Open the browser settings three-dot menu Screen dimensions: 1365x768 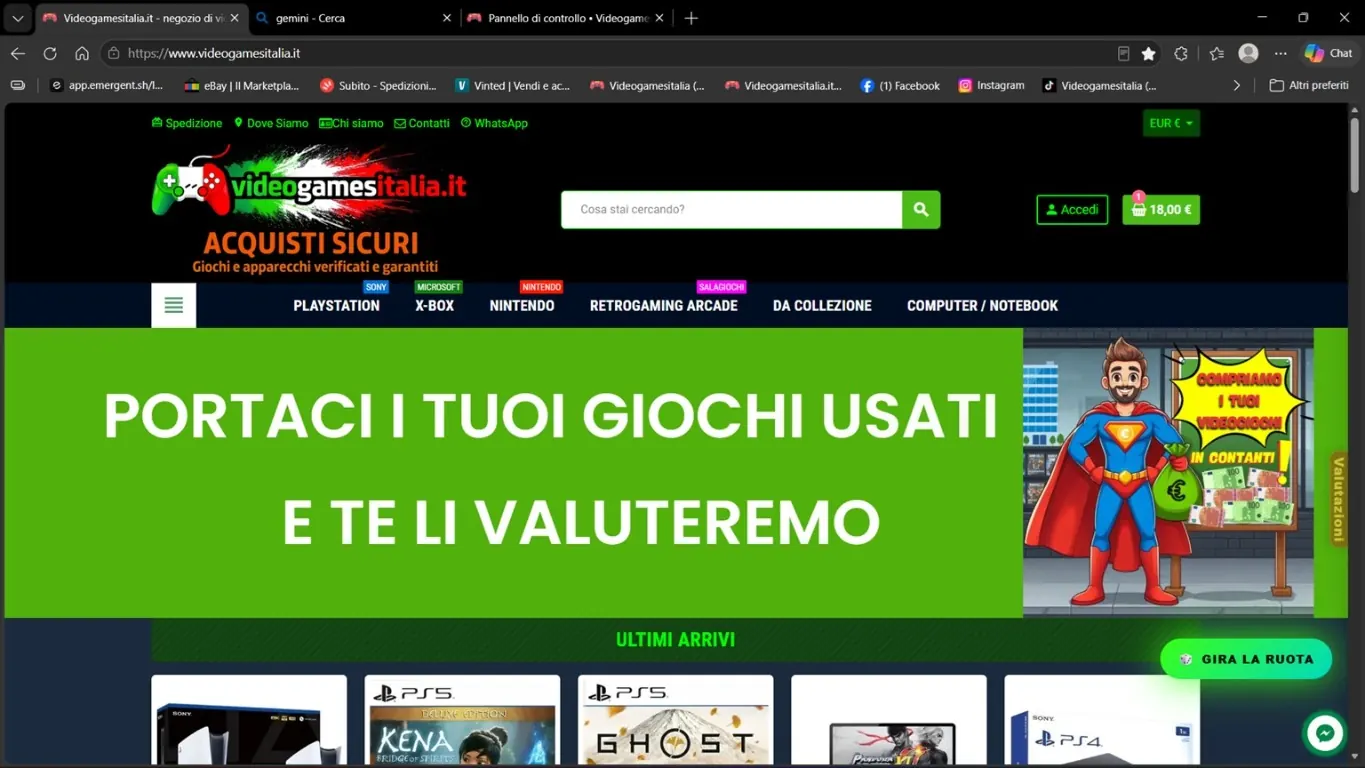[x=1281, y=53]
